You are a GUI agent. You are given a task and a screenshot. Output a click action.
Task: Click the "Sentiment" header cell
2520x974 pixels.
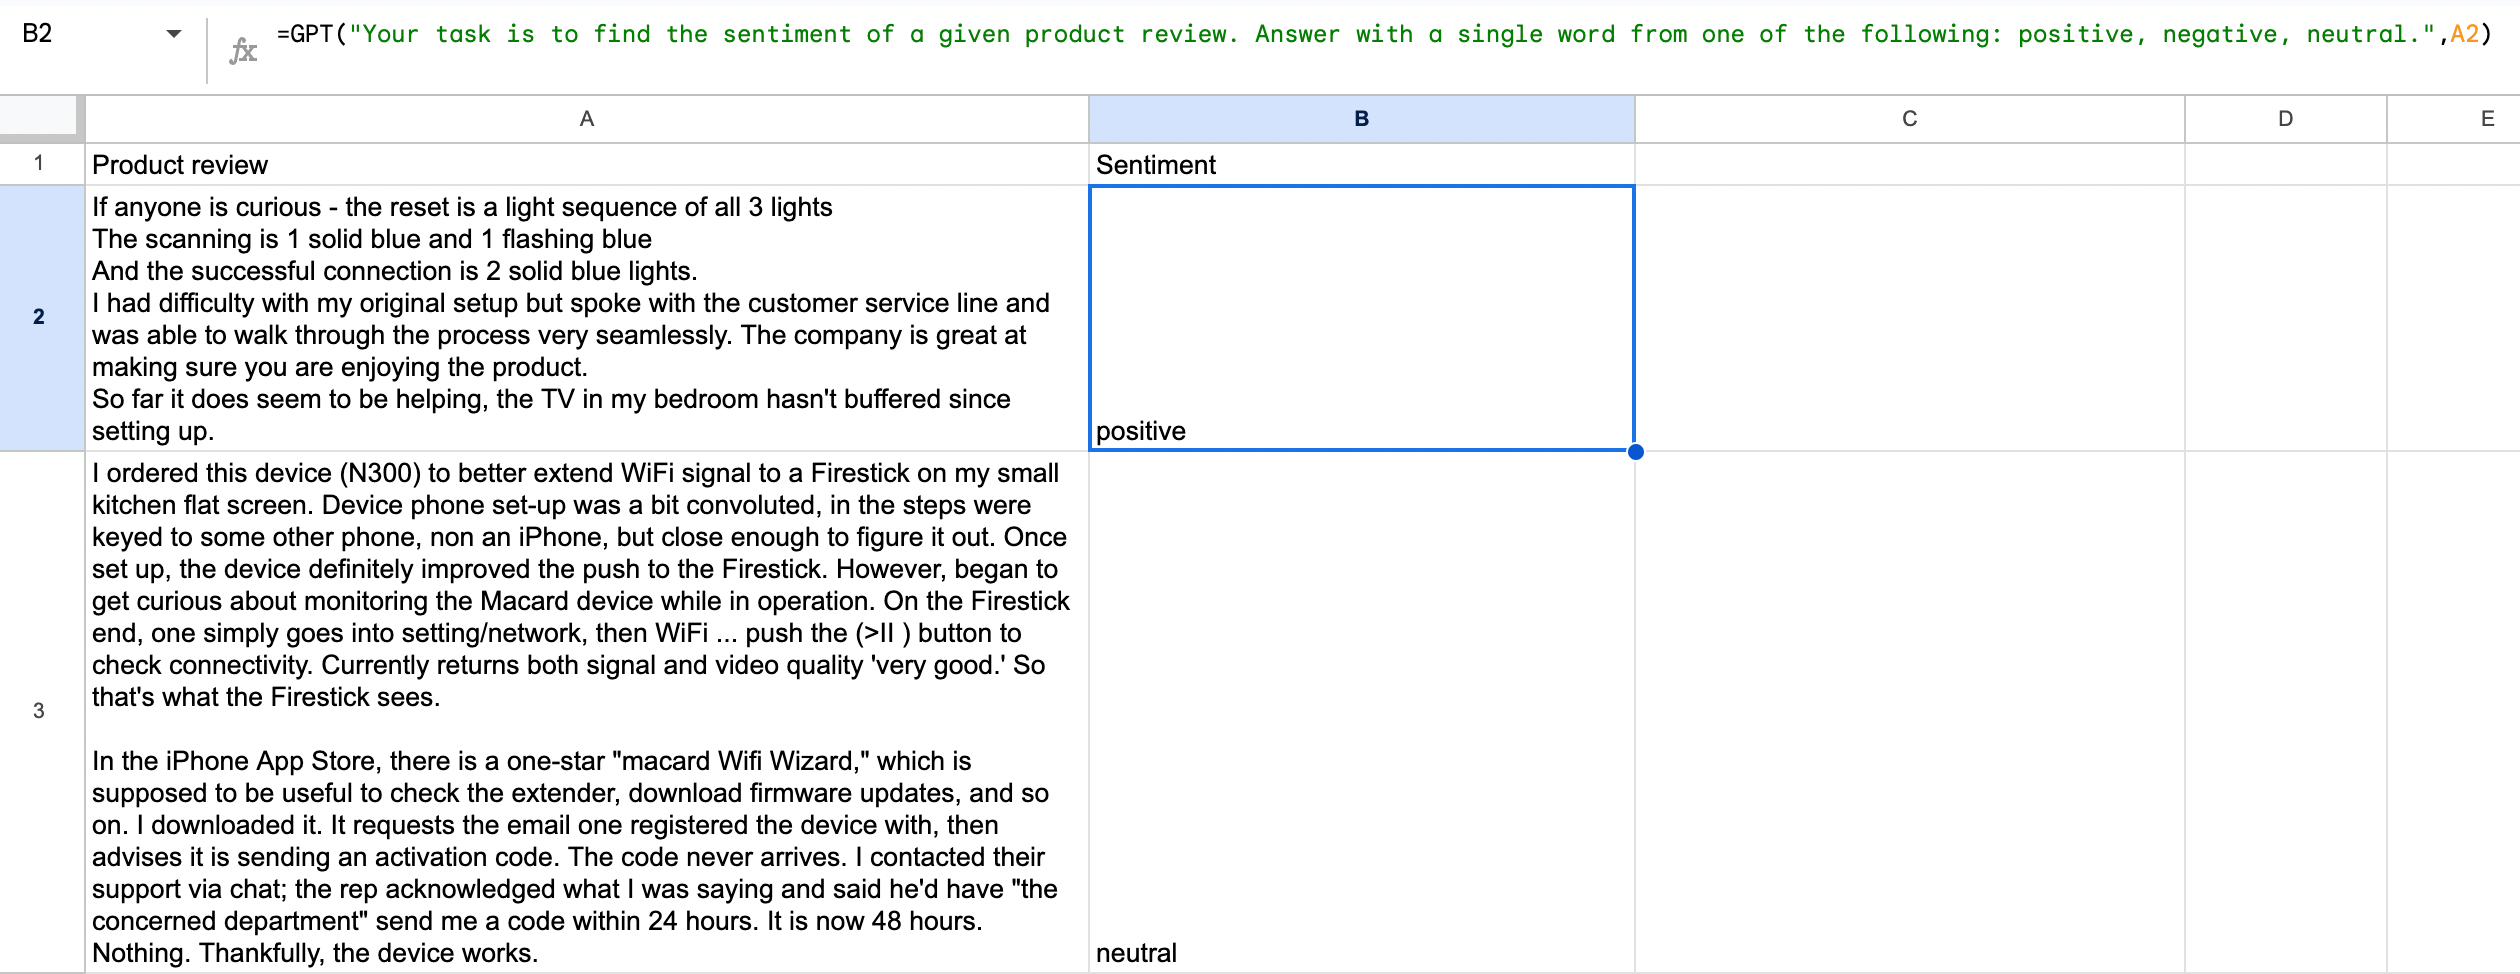tap(1361, 165)
